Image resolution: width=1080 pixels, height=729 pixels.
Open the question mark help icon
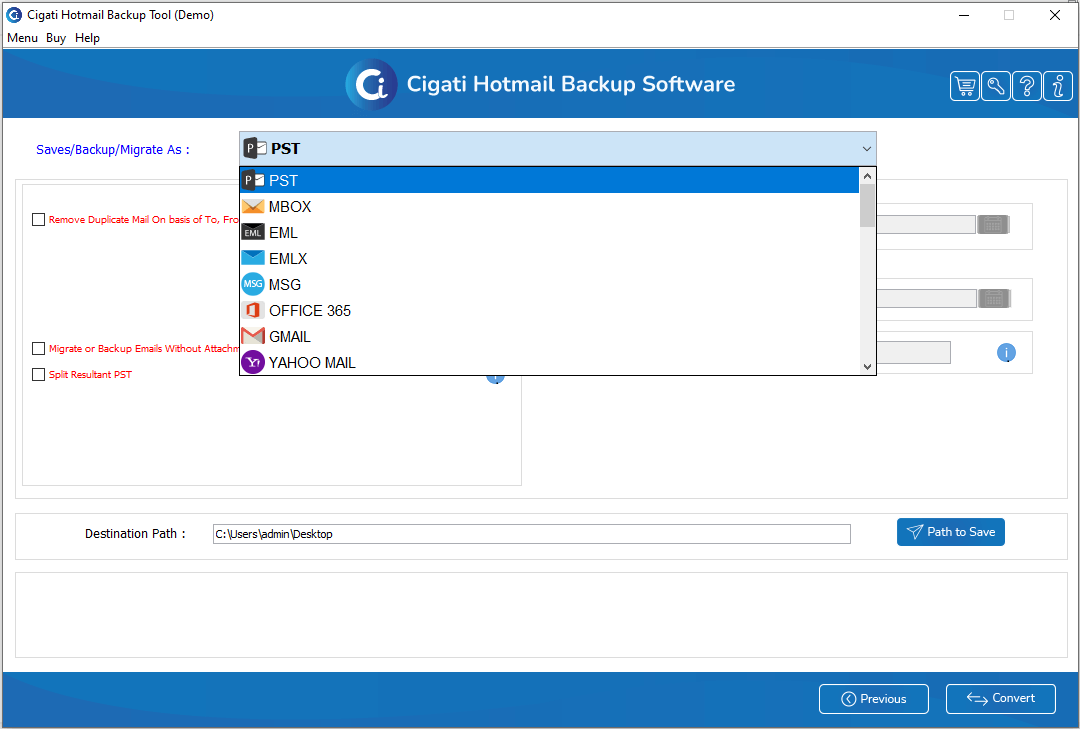(1026, 86)
